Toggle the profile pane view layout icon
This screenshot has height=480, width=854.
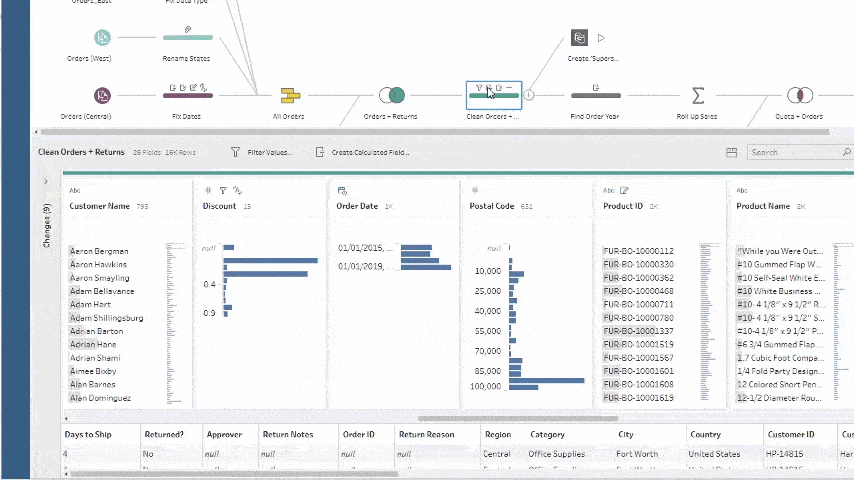(x=731, y=153)
